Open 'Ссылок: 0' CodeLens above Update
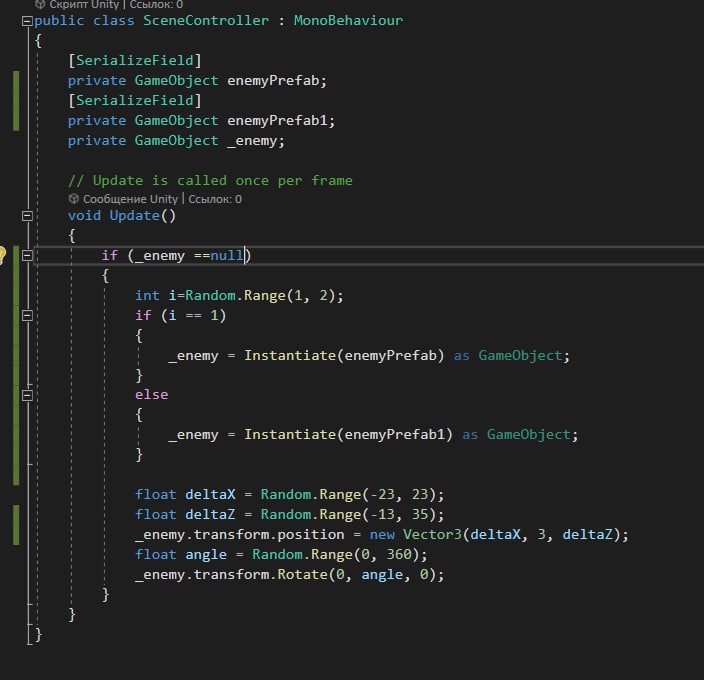Viewport: 704px width, 680px height. tap(215, 199)
